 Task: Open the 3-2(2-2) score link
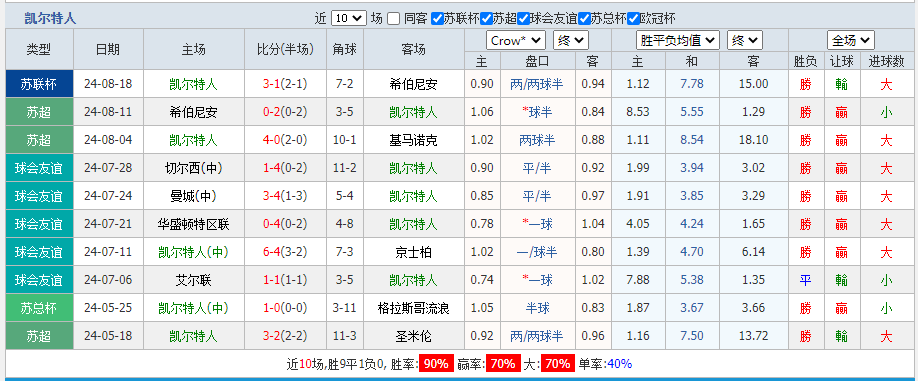pos(285,337)
